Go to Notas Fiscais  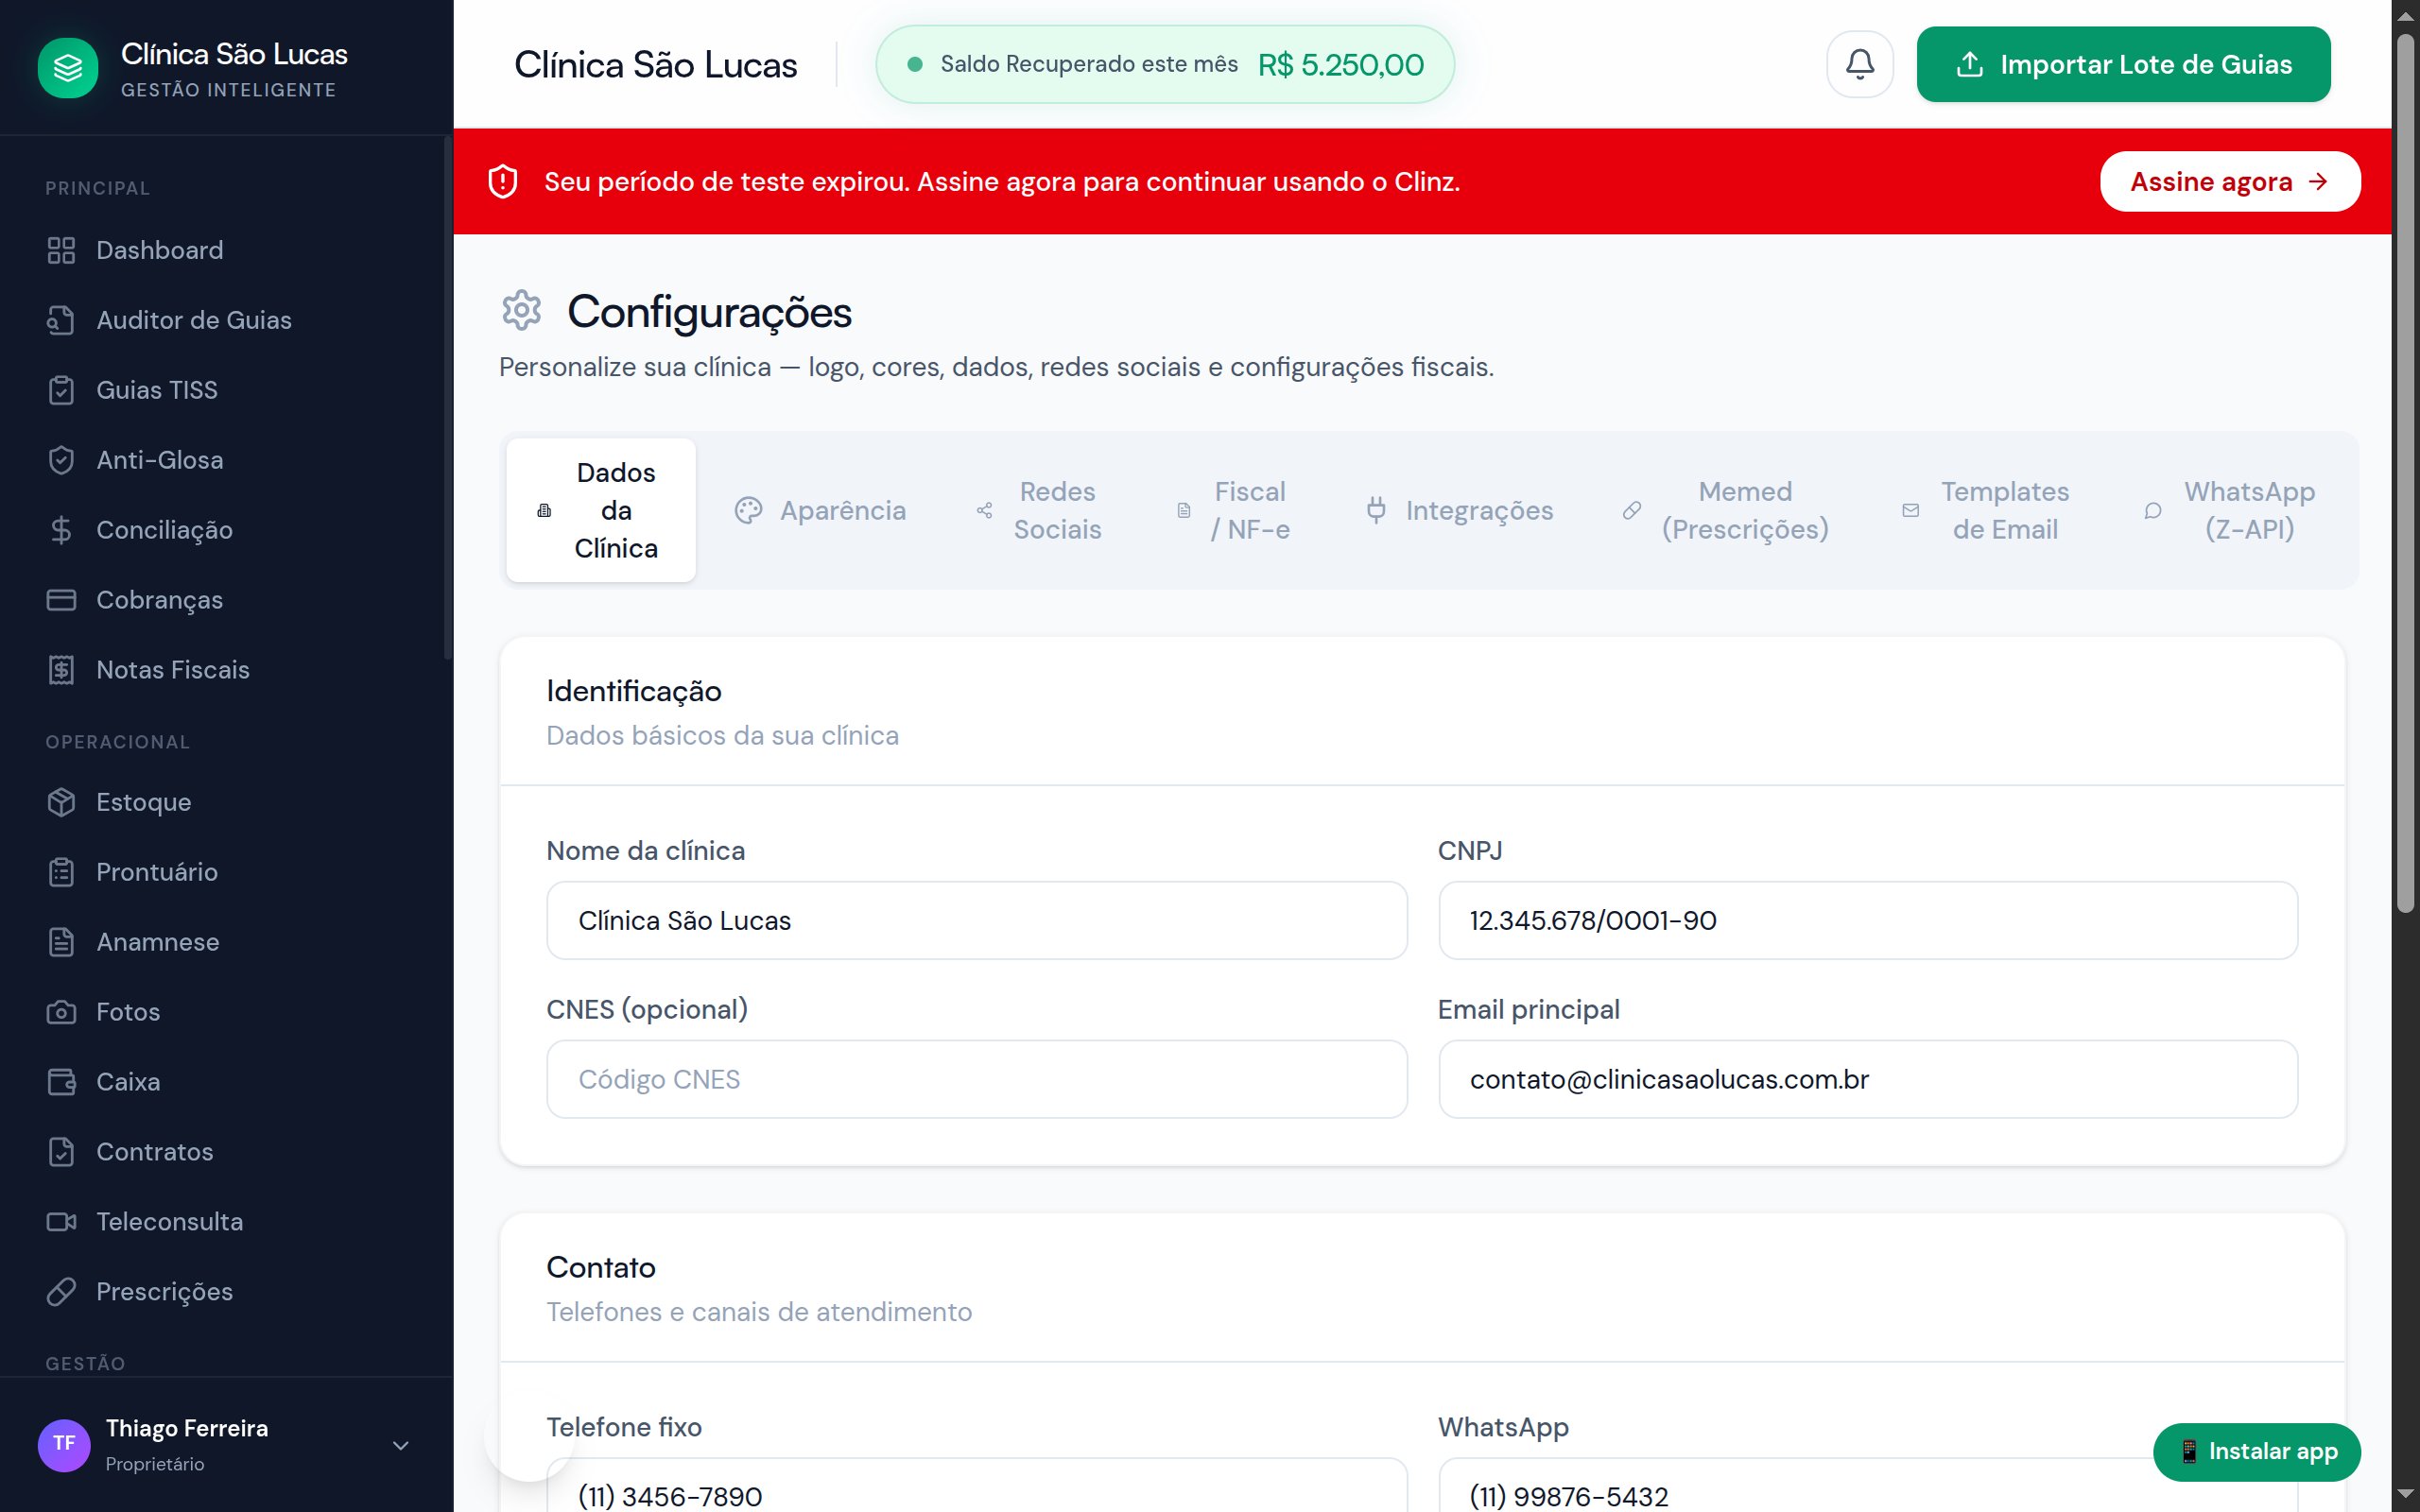[173, 670]
